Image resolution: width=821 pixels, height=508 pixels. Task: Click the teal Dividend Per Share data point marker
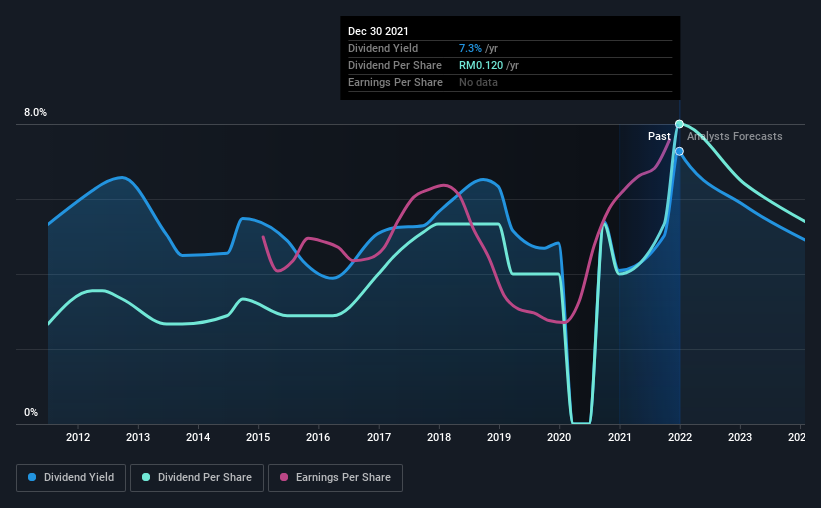(679, 124)
